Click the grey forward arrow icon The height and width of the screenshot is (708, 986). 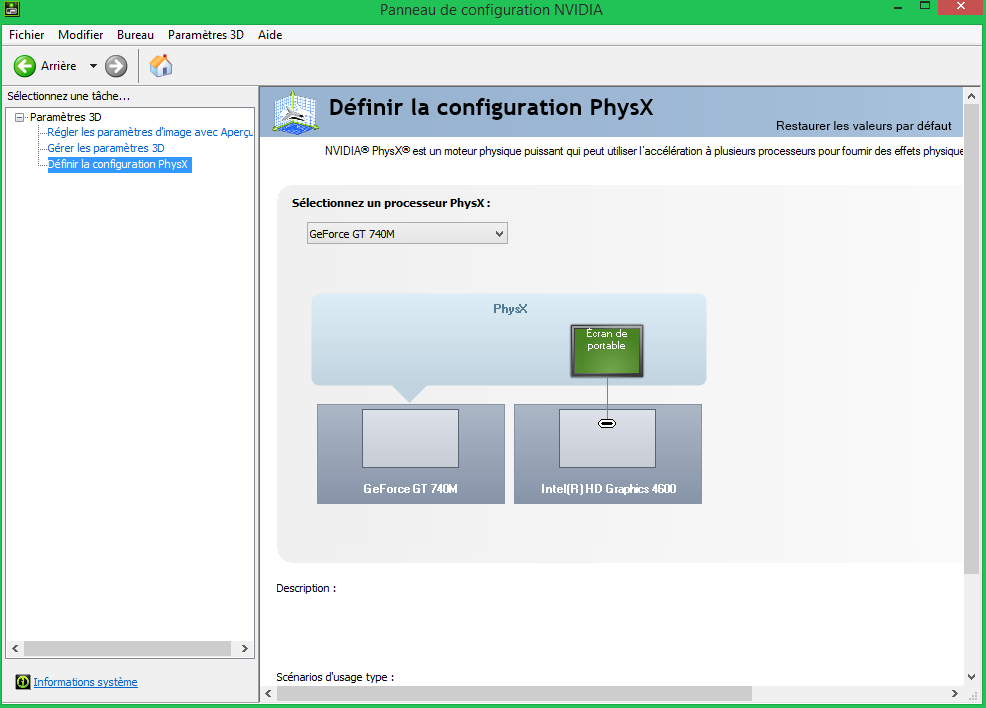(116, 66)
